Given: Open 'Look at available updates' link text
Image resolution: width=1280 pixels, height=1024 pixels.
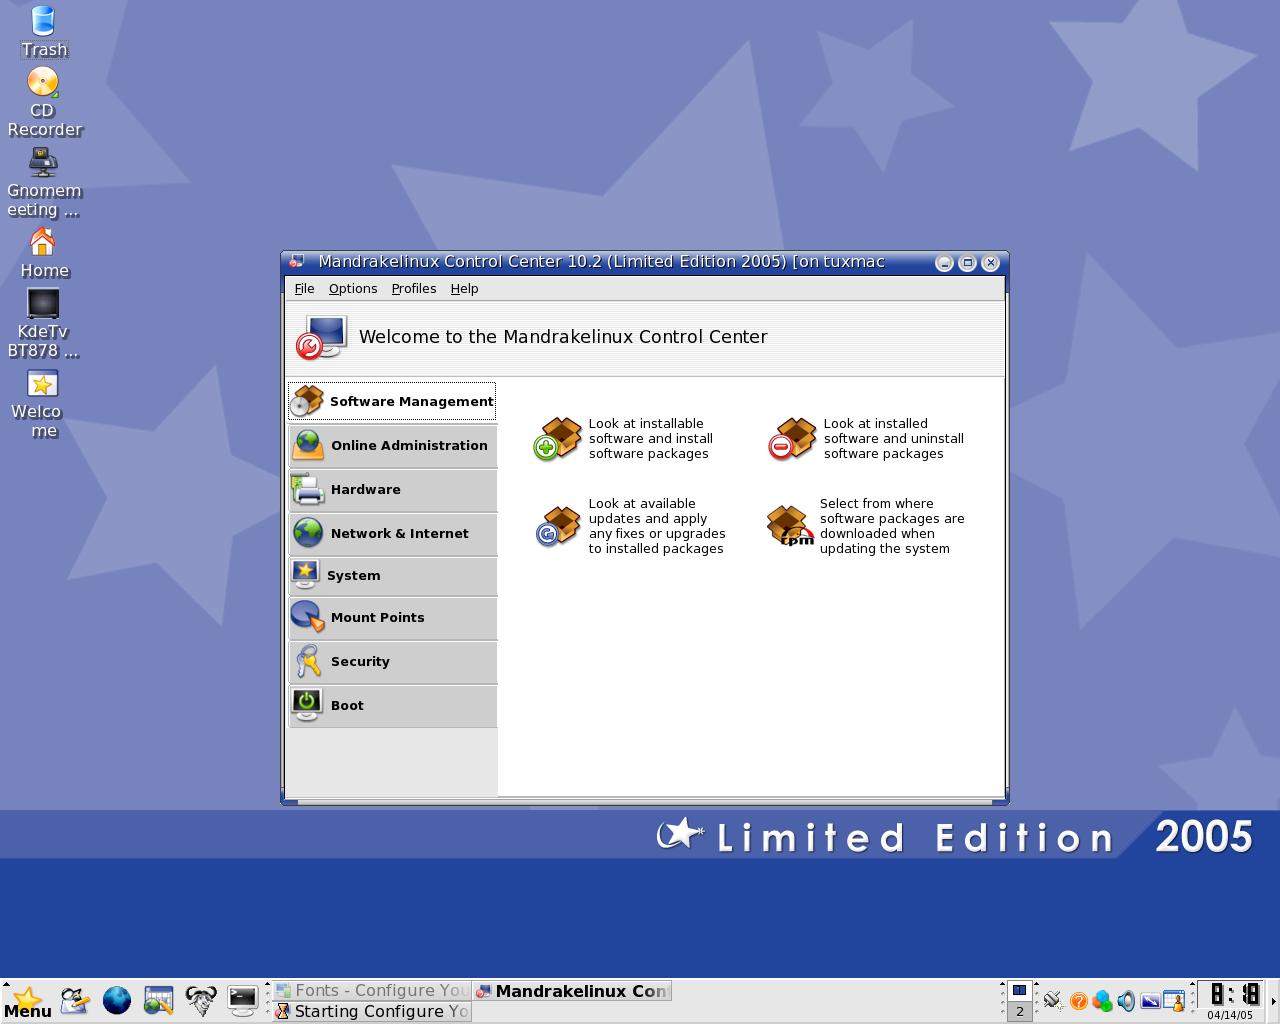Looking at the screenshot, I should click(657, 526).
